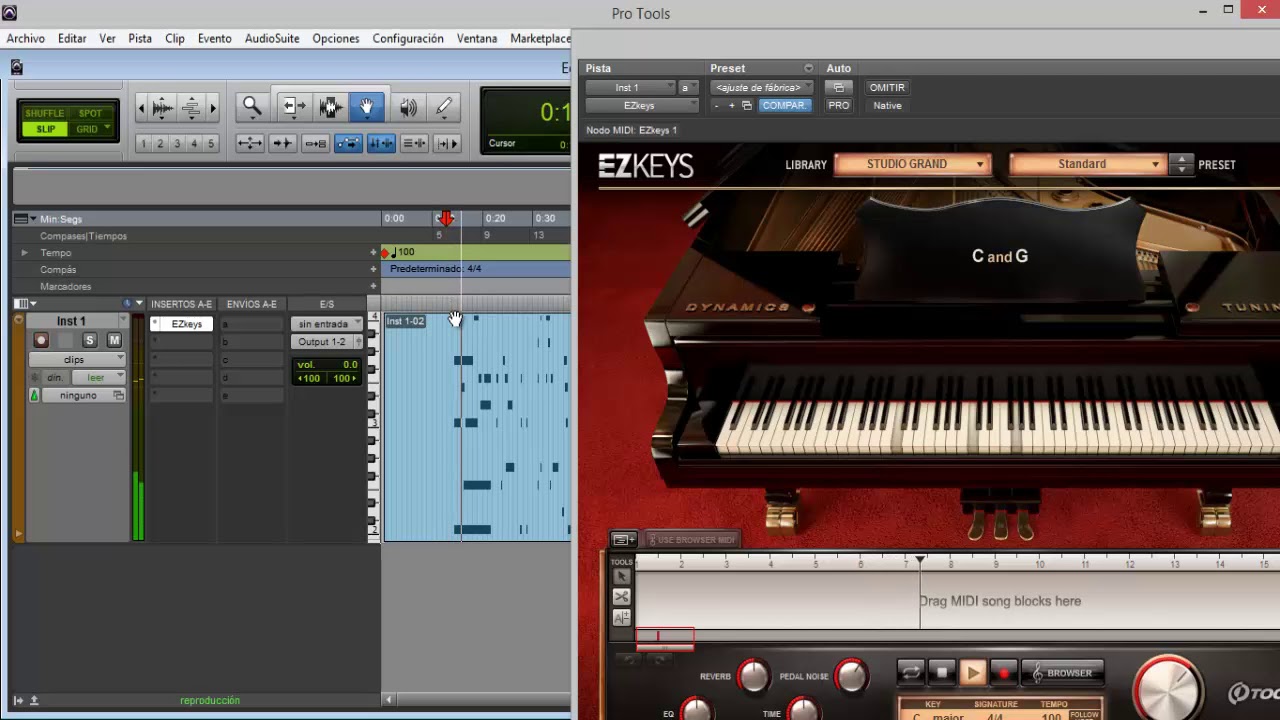Open Pista menu
Image resolution: width=1280 pixels, height=720 pixels.
coord(140,38)
